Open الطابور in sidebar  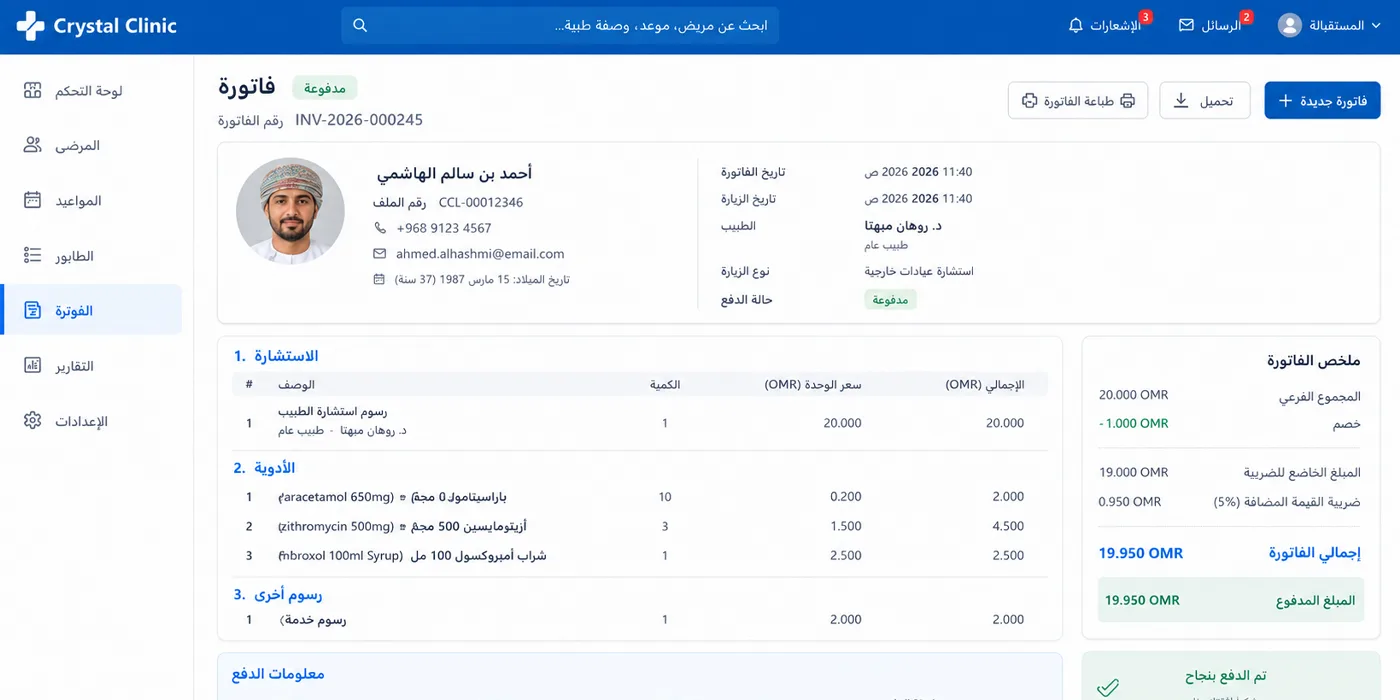pyautogui.click(x=92, y=256)
